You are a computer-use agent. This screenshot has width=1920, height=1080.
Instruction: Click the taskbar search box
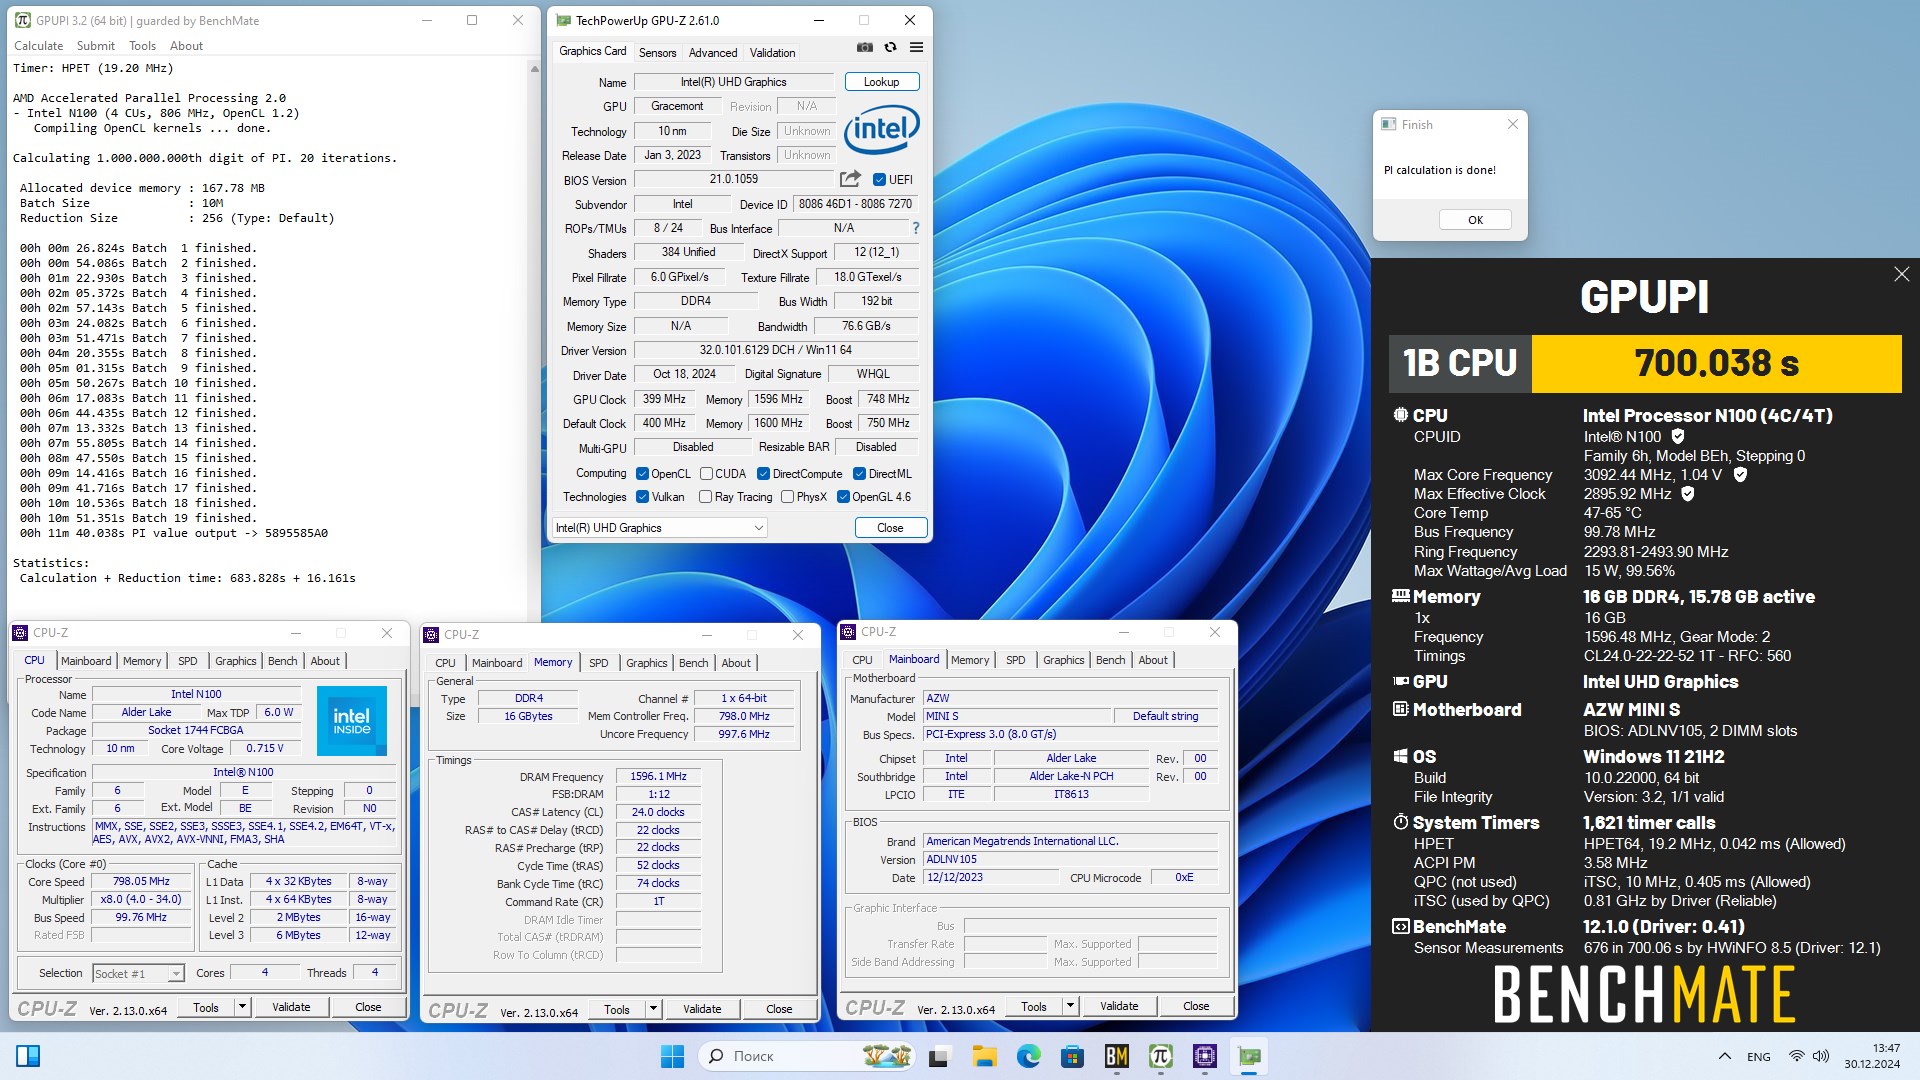point(808,1056)
